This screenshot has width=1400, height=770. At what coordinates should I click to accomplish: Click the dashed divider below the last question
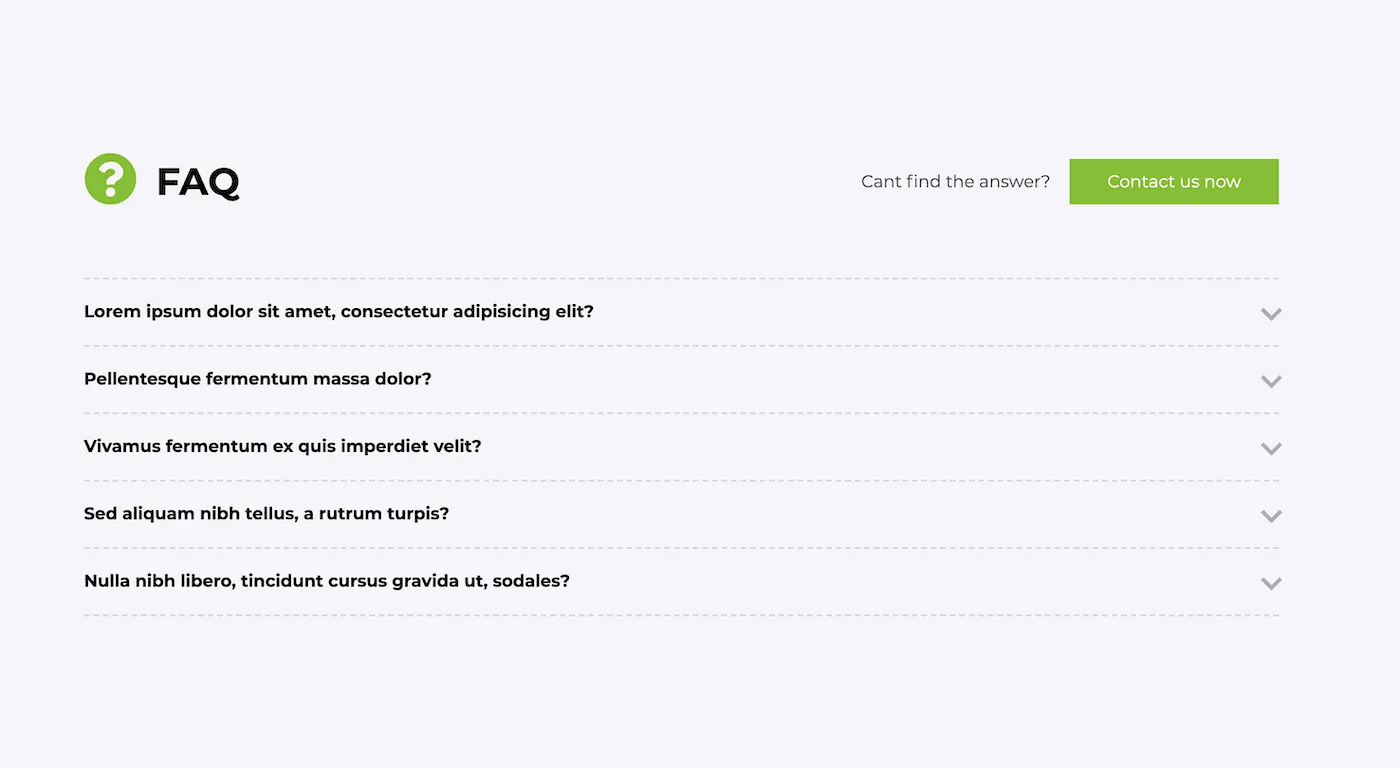(681, 616)
